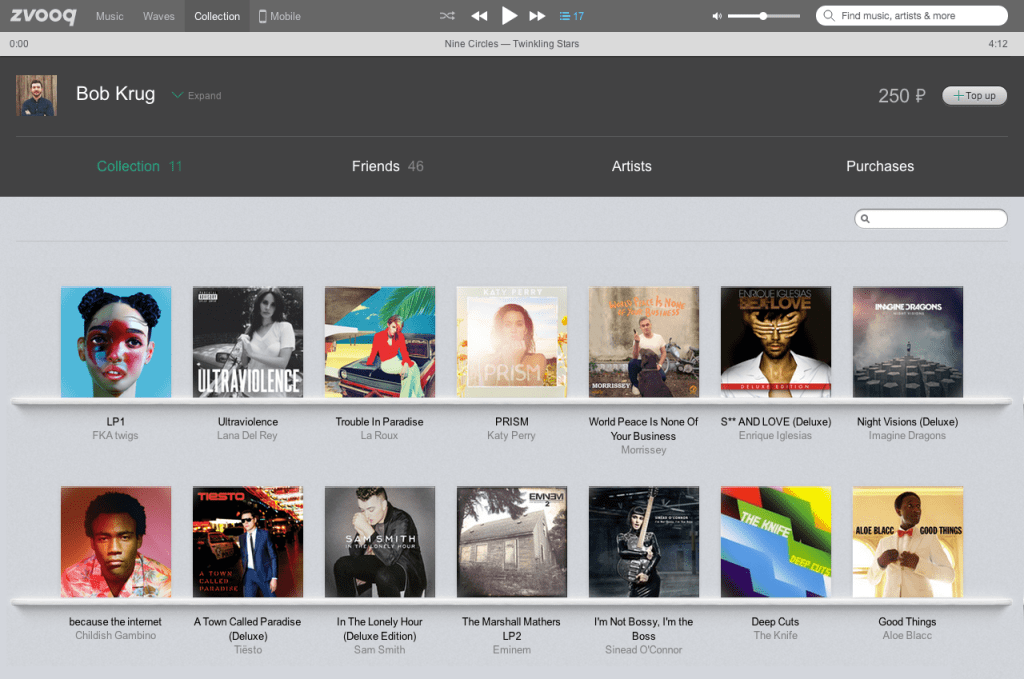This screenshot has width=1024, height=679.
Task: Click the zvooq logo
Action: 43,16
